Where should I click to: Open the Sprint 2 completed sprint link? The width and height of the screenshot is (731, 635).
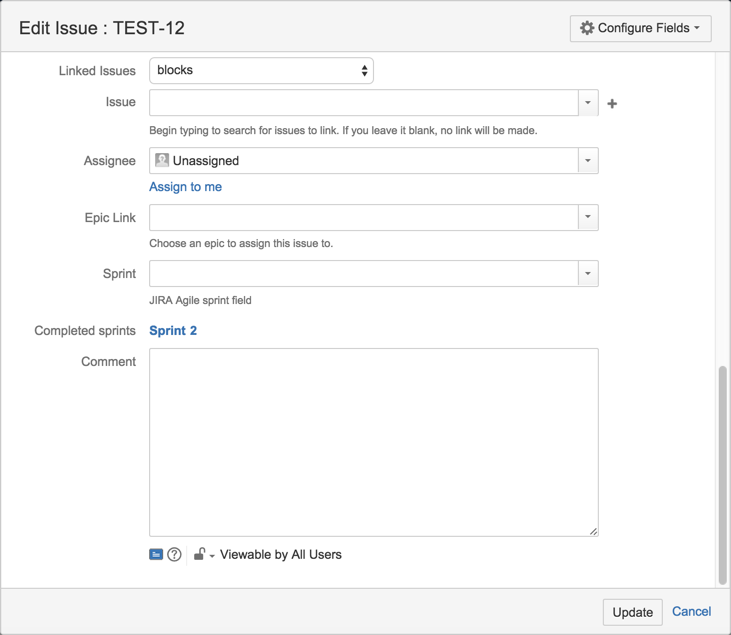(173, 331)
